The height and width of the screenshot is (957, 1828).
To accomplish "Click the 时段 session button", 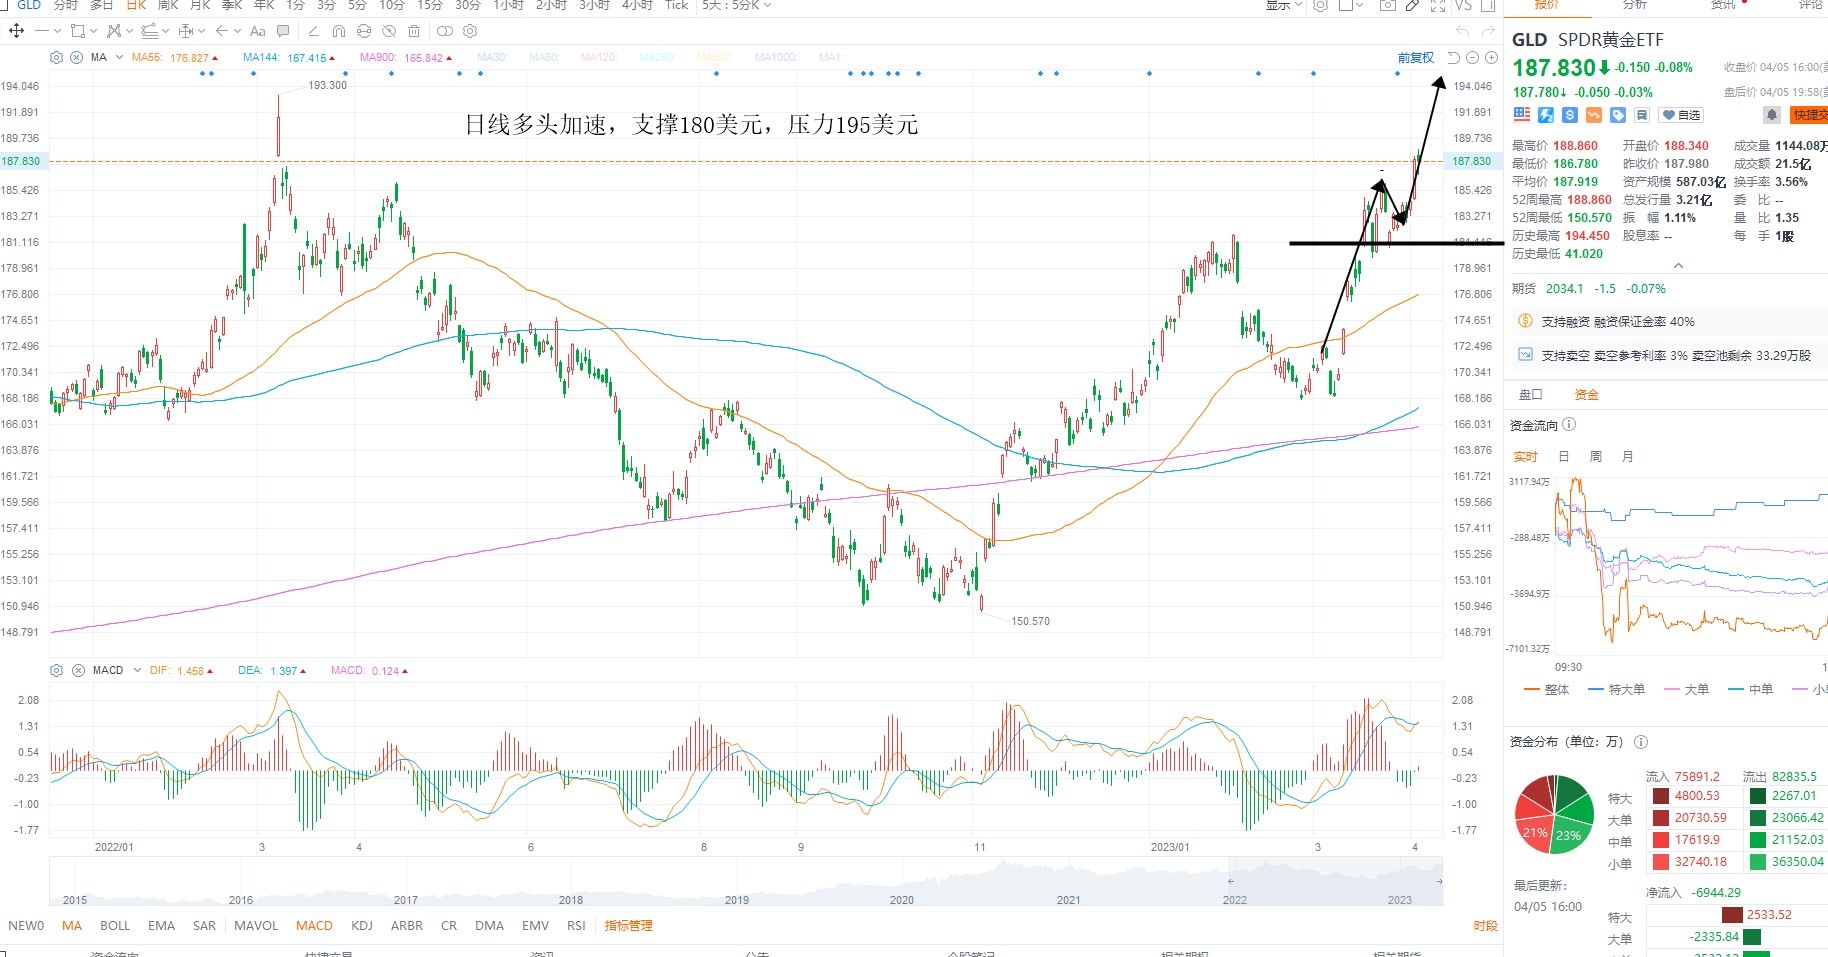I will [1485, 926].
